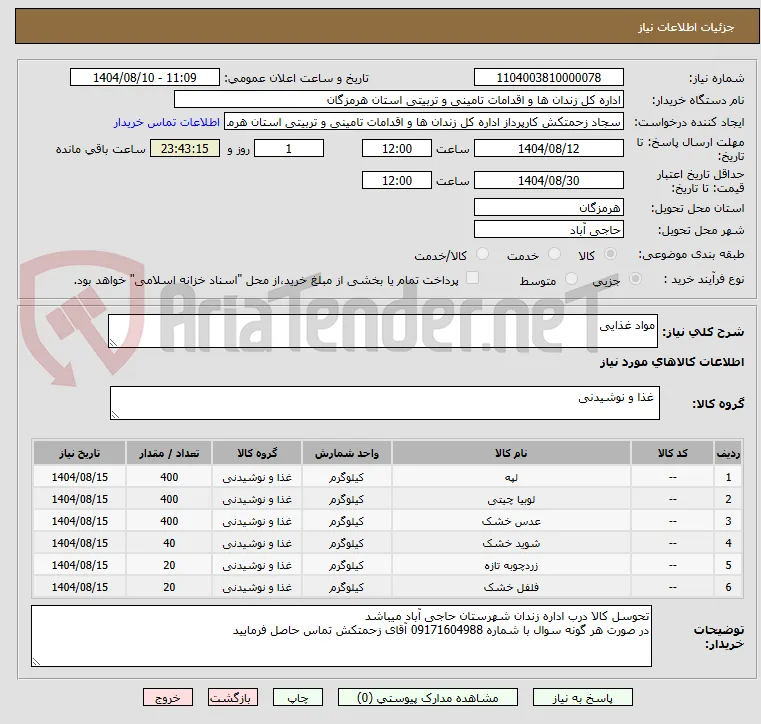Toggle اسناد خزانه اسلامی payment checkbox

coord(472,278)
